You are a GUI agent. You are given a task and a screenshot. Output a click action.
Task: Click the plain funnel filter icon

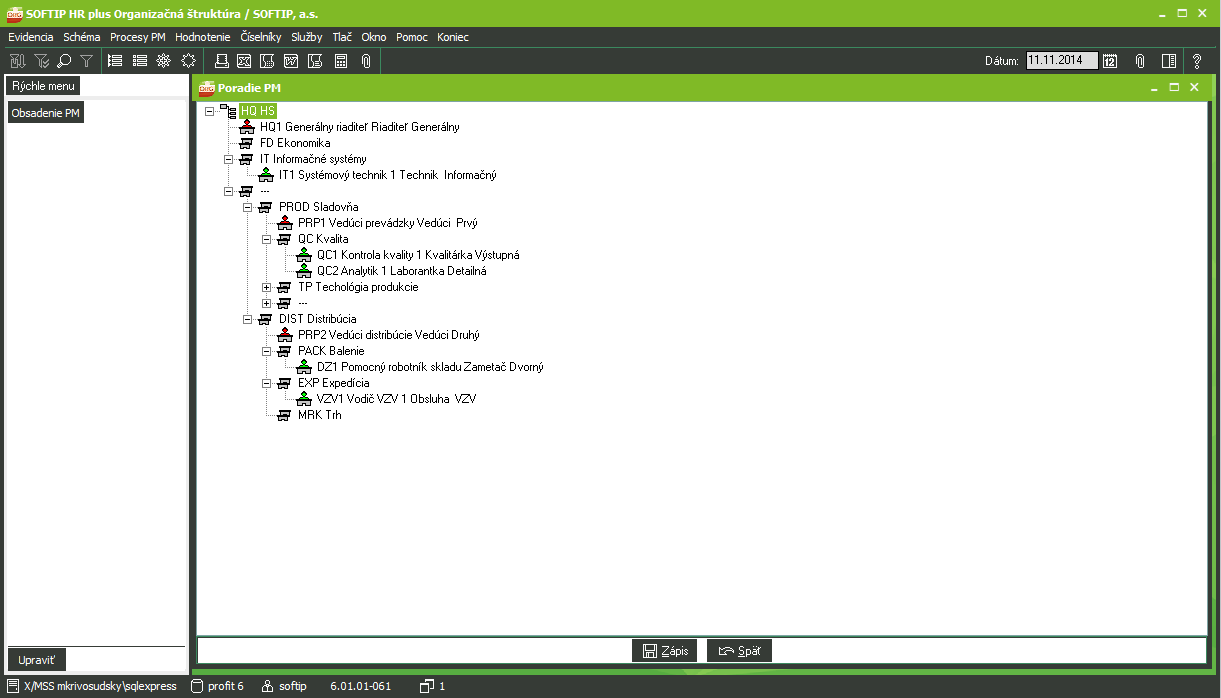(x=87, y=61)
